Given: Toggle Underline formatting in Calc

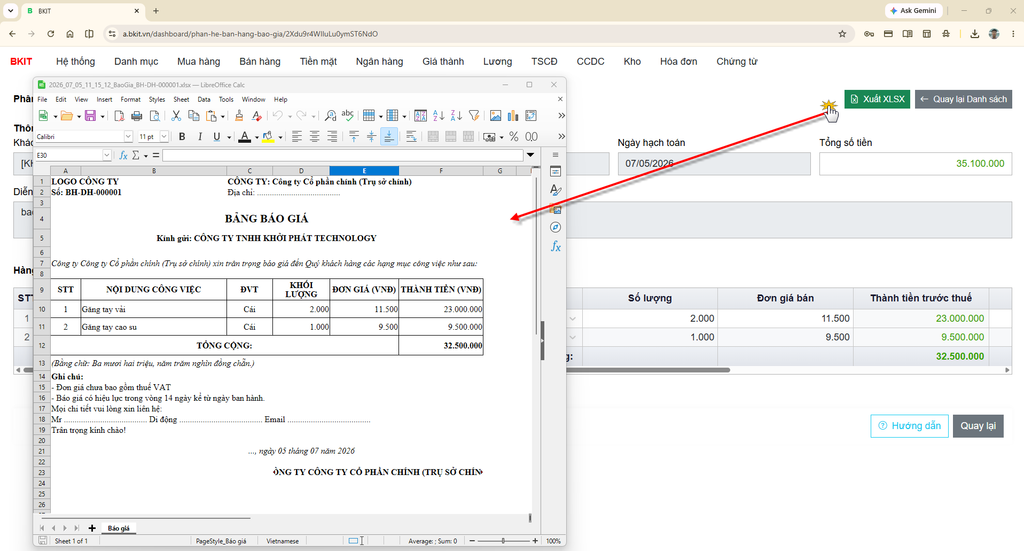Looking at the screenshot, I should (x=216, y=136).
